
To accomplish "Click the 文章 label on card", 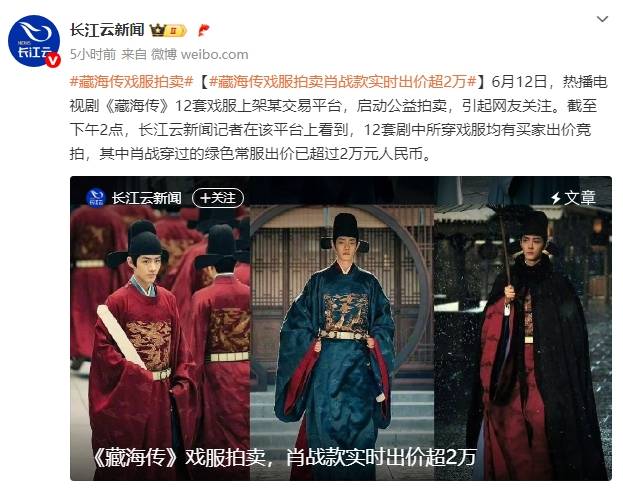I will [580, 198].
